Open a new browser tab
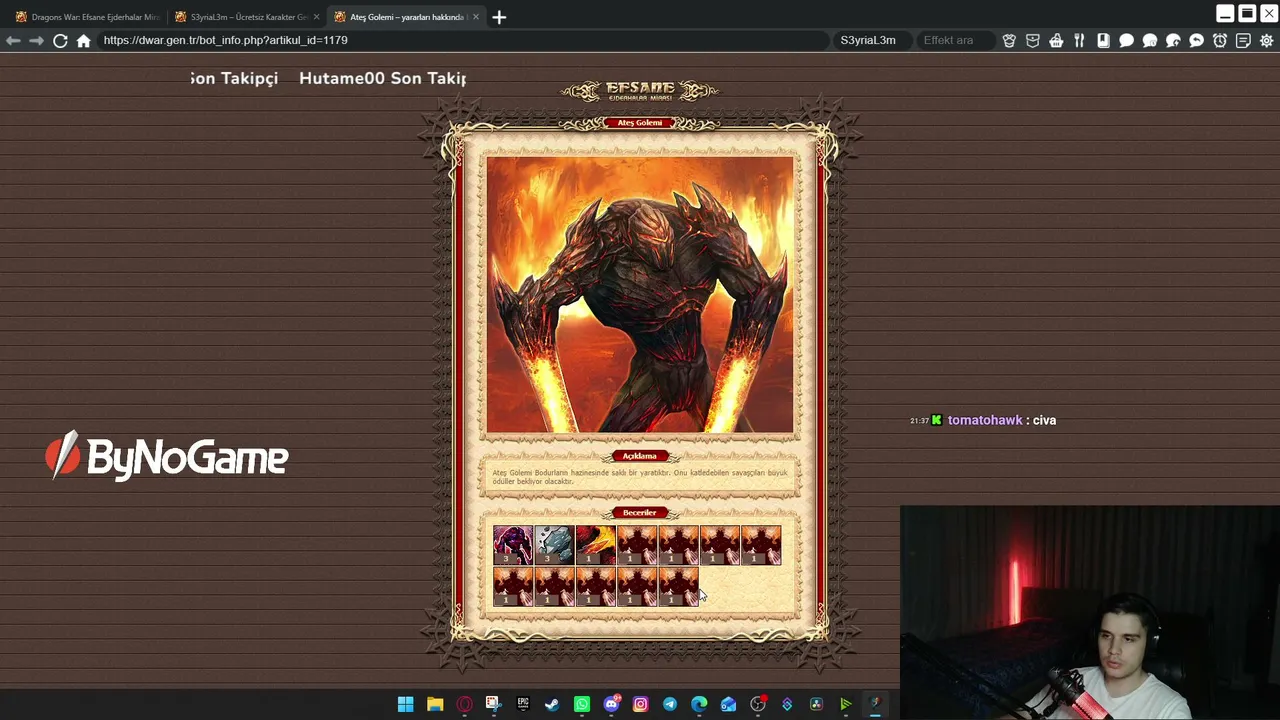Image resolution: width=1280 pixels, height=720 pixels. (499, 17)
